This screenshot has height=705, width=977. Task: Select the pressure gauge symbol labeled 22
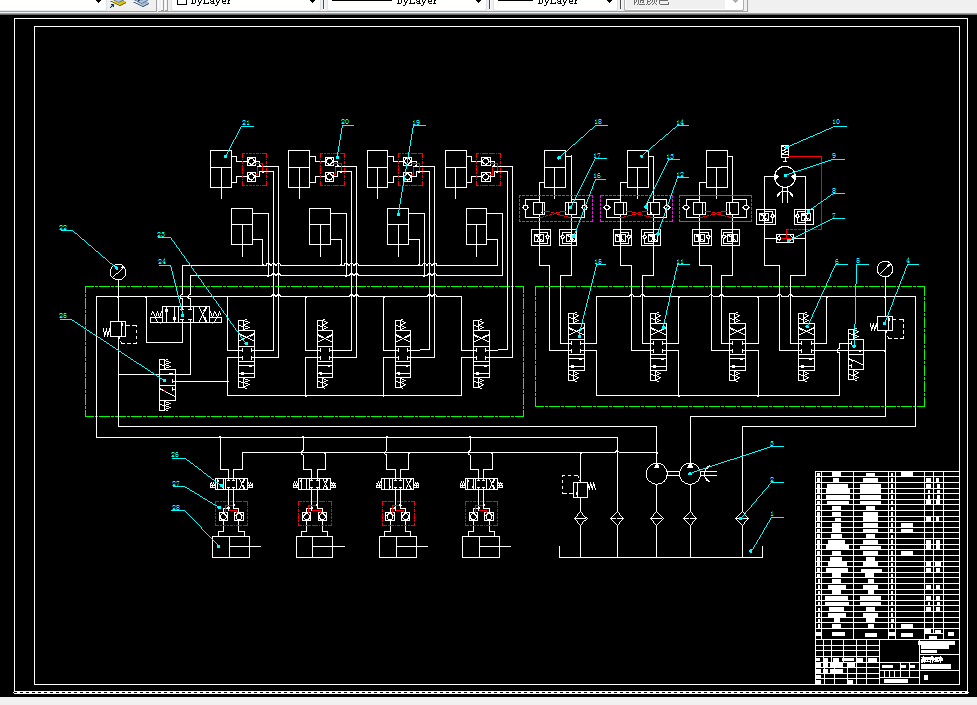[x=118, y=272]
